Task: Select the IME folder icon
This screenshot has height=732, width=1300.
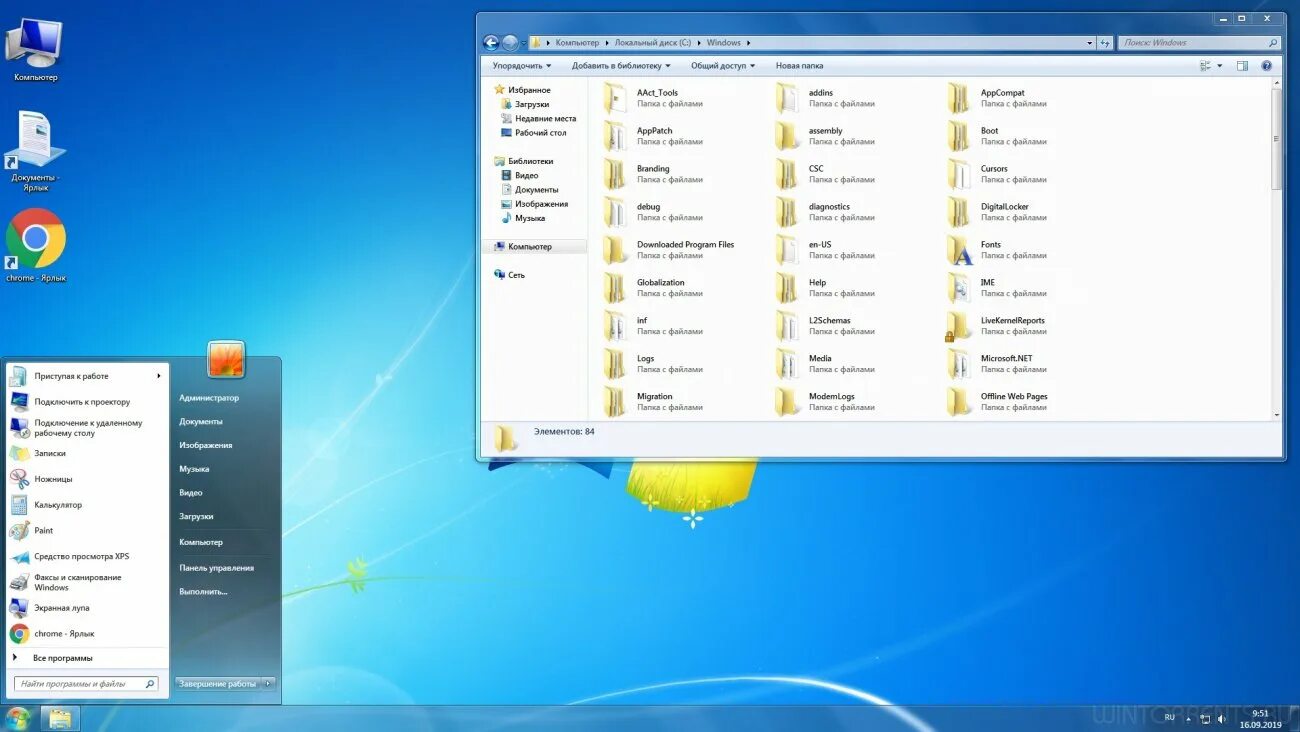Action: click(x=959, y=288)
